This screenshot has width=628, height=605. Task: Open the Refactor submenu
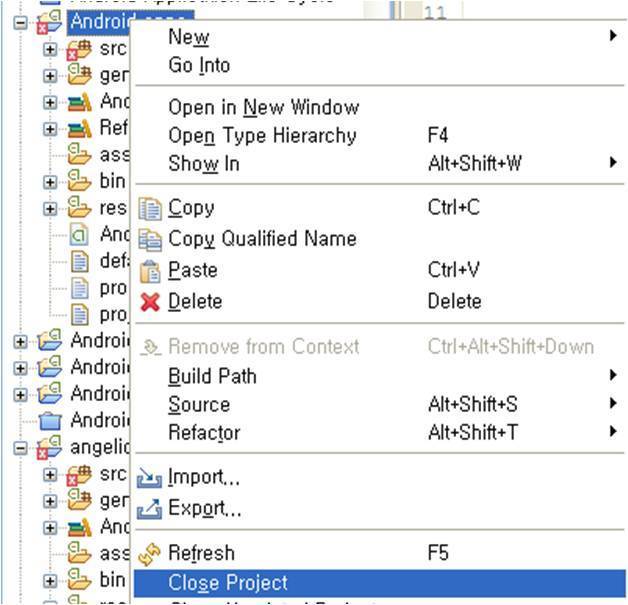point(379,432)
